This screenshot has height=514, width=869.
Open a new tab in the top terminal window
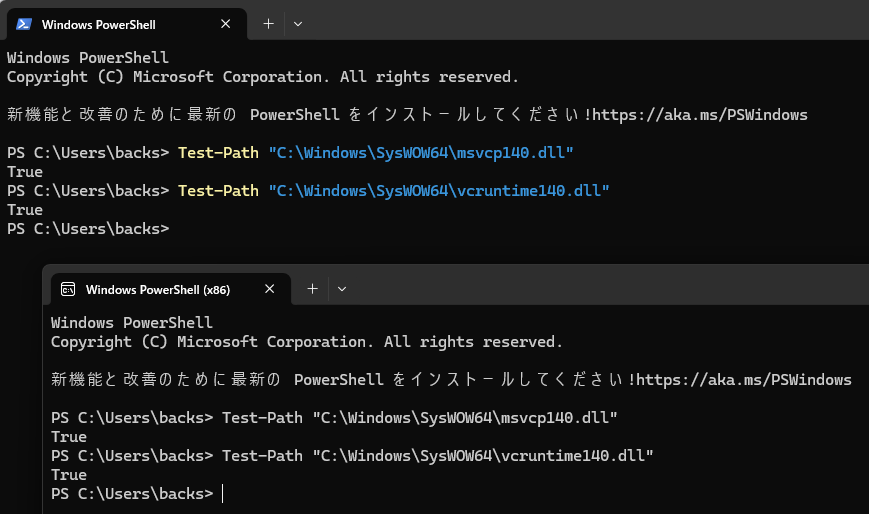[268, 24]
